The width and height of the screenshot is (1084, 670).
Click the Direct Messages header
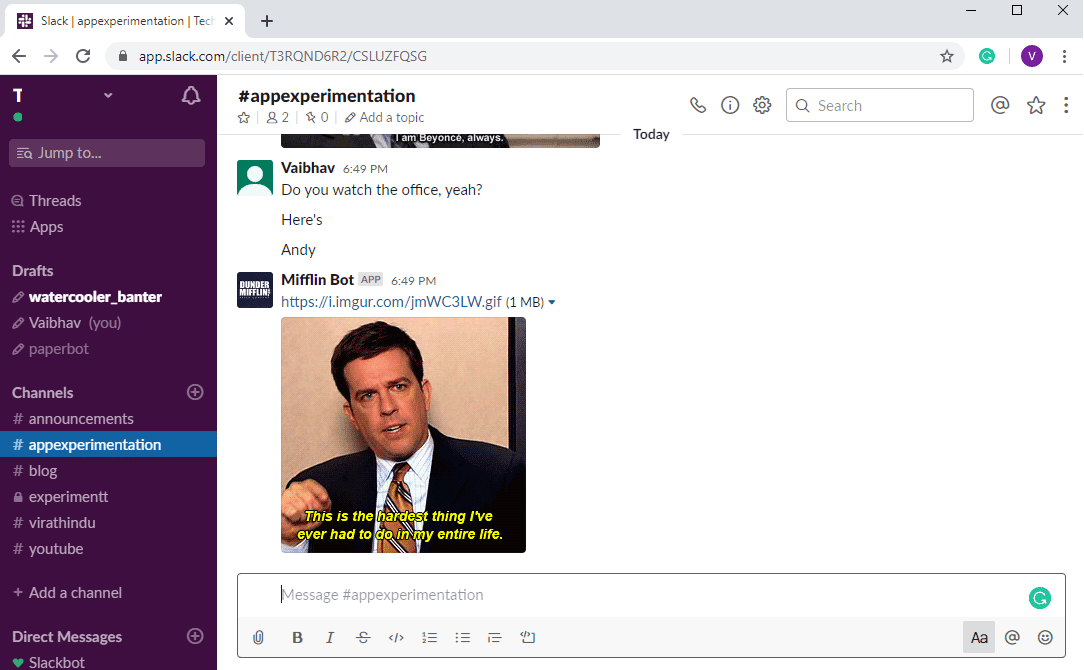pos(67,637)
